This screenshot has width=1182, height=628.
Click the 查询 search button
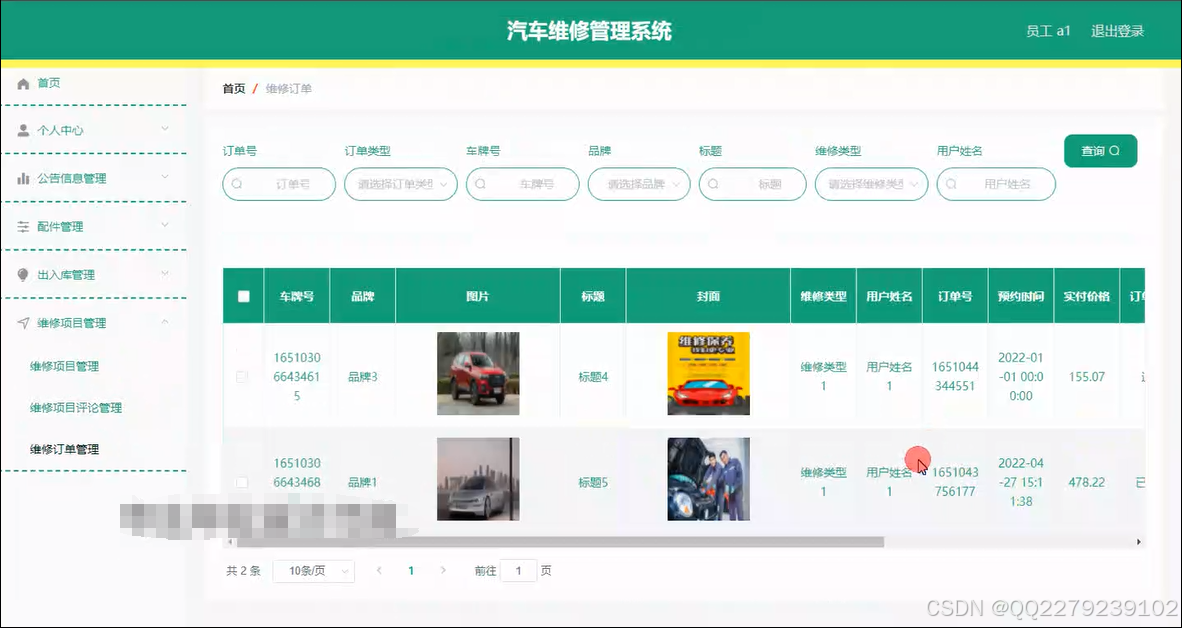coord(1100,150)
